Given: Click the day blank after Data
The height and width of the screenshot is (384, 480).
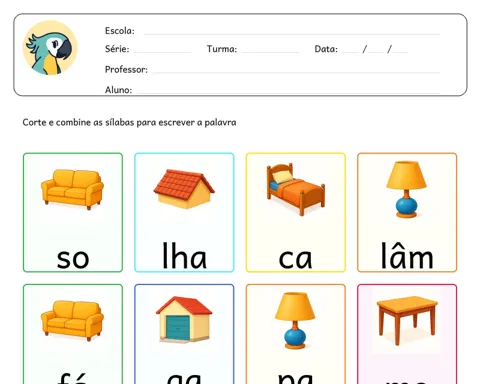Looking at the screenshot, I should [351, 51].
